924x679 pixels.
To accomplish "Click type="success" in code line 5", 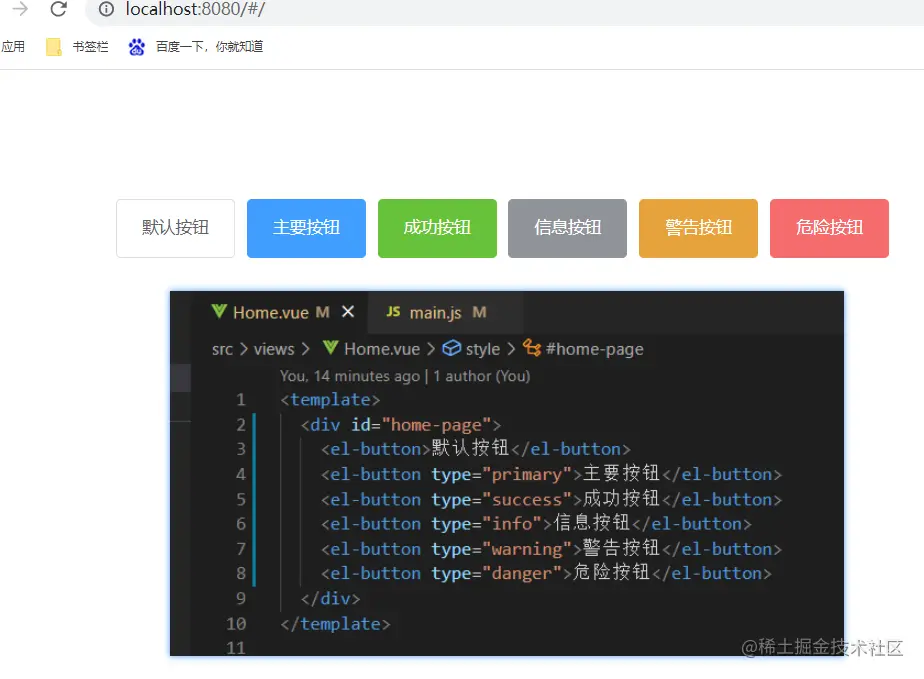I will click(501, 499).
